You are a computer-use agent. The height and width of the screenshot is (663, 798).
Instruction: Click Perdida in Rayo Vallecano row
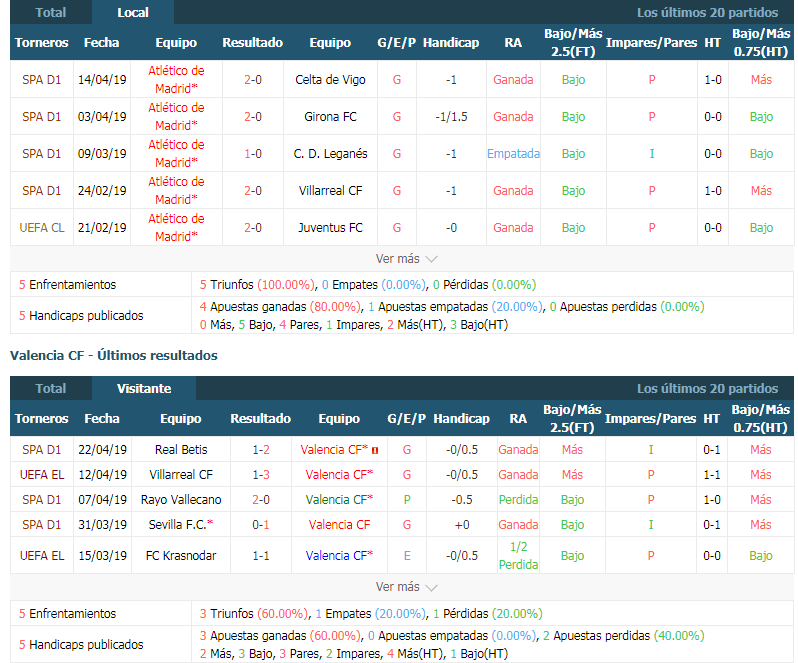click(518, 499)
